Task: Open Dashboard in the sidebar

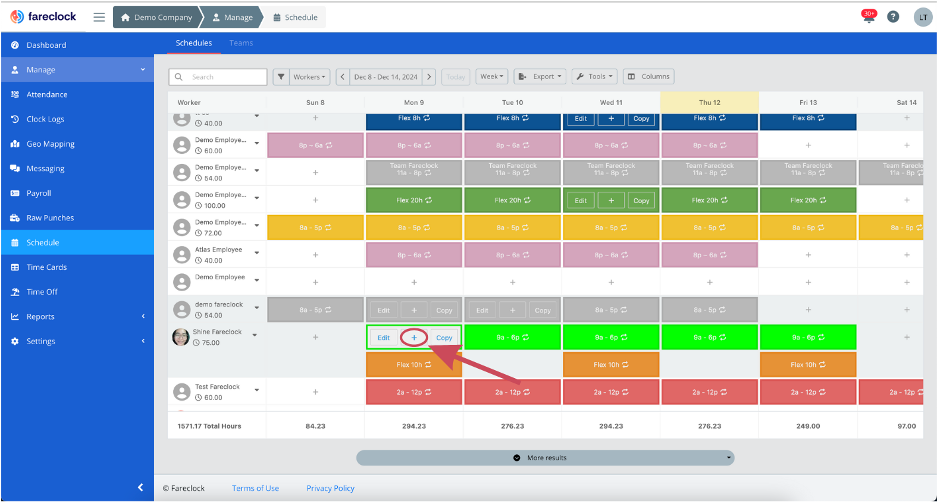Action: [77, 45]
